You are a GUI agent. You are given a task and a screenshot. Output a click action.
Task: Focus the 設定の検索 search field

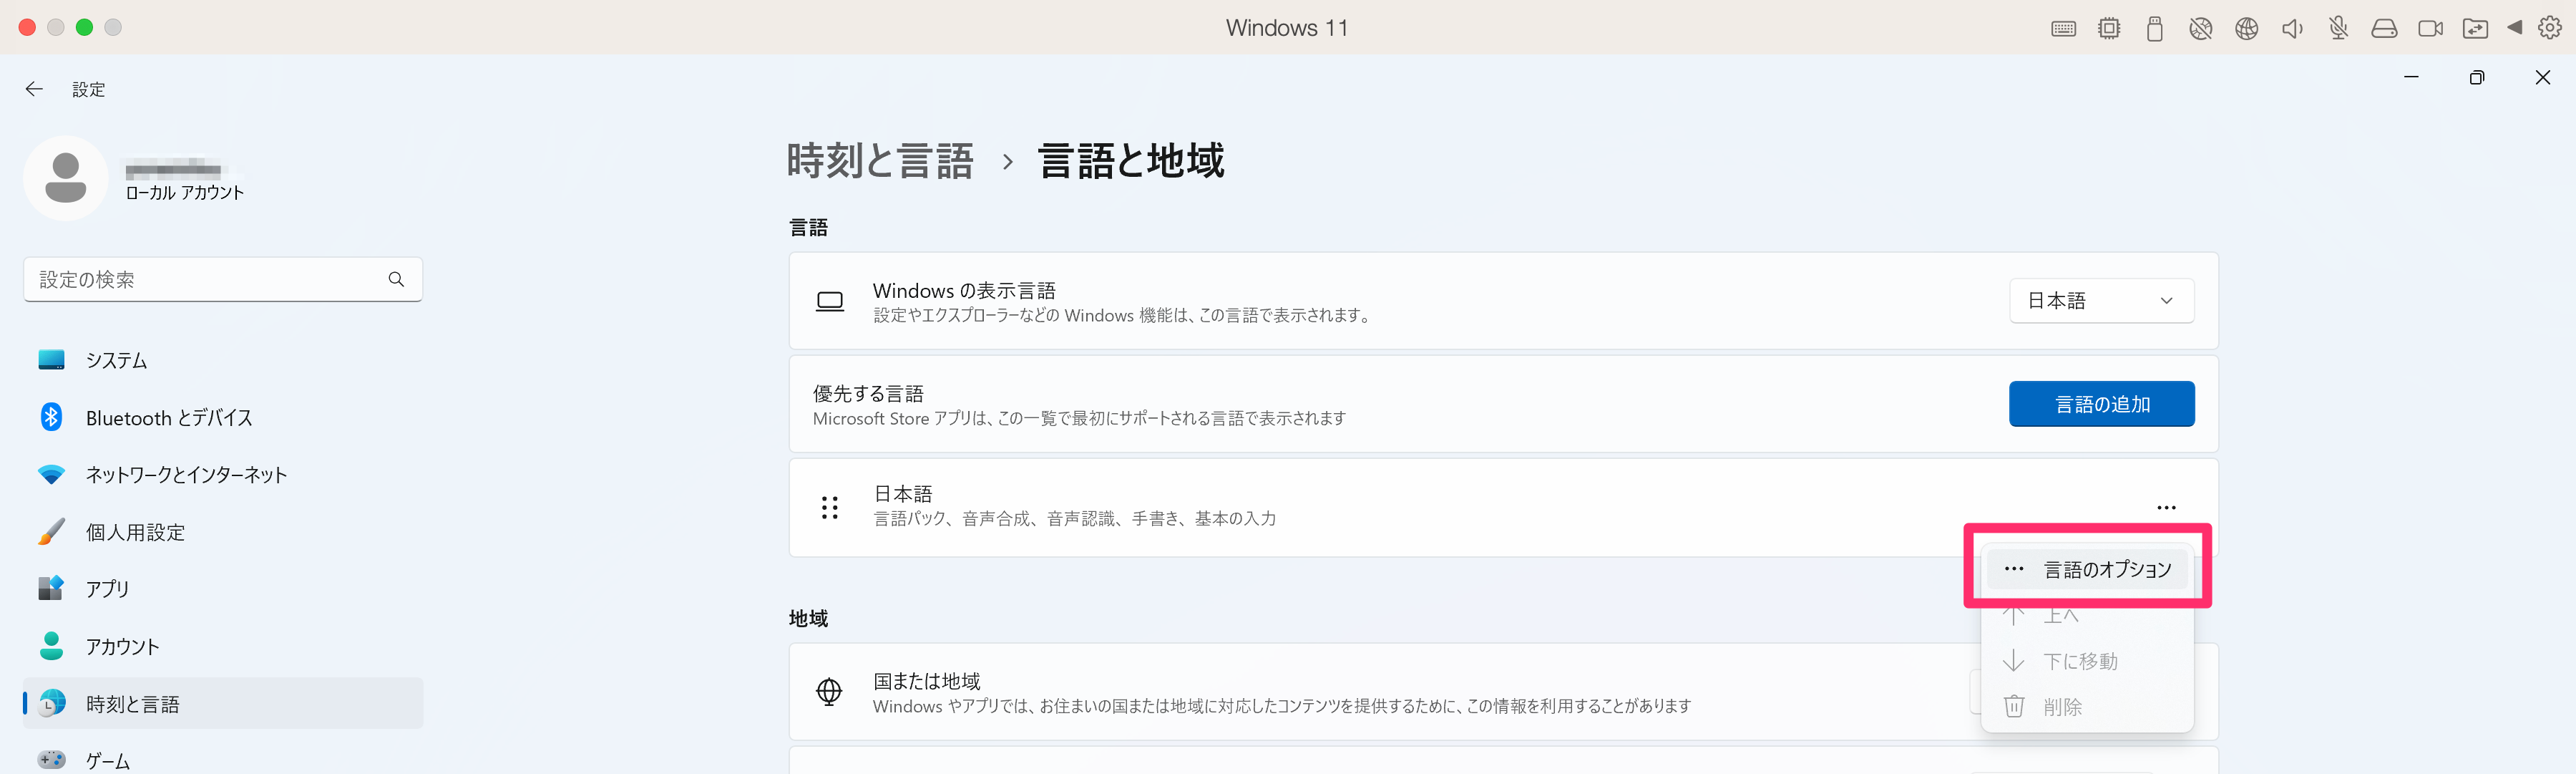pyautogui.click(x=223, y=279)
